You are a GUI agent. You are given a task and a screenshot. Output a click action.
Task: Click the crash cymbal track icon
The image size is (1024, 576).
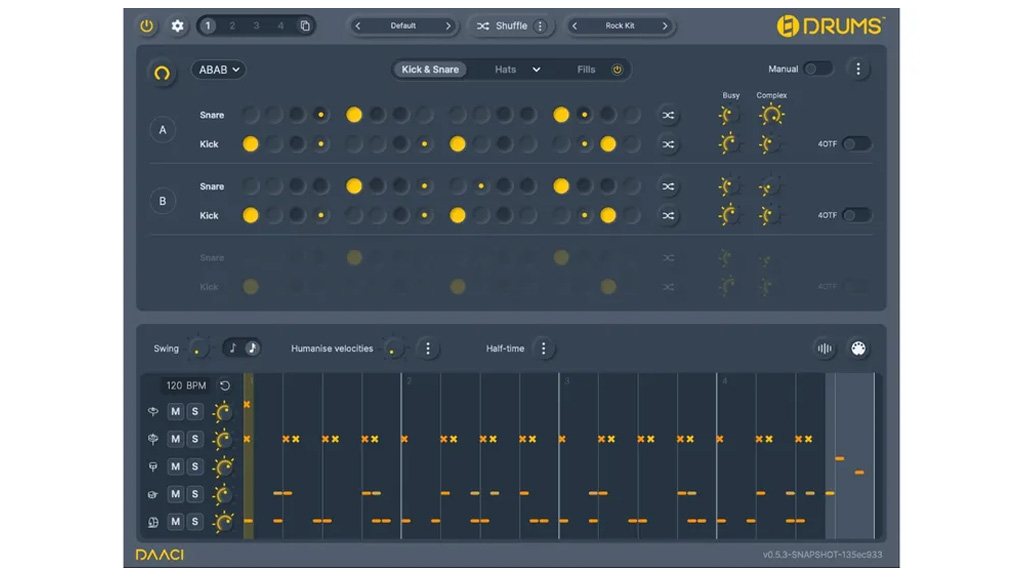click(153, 411)
